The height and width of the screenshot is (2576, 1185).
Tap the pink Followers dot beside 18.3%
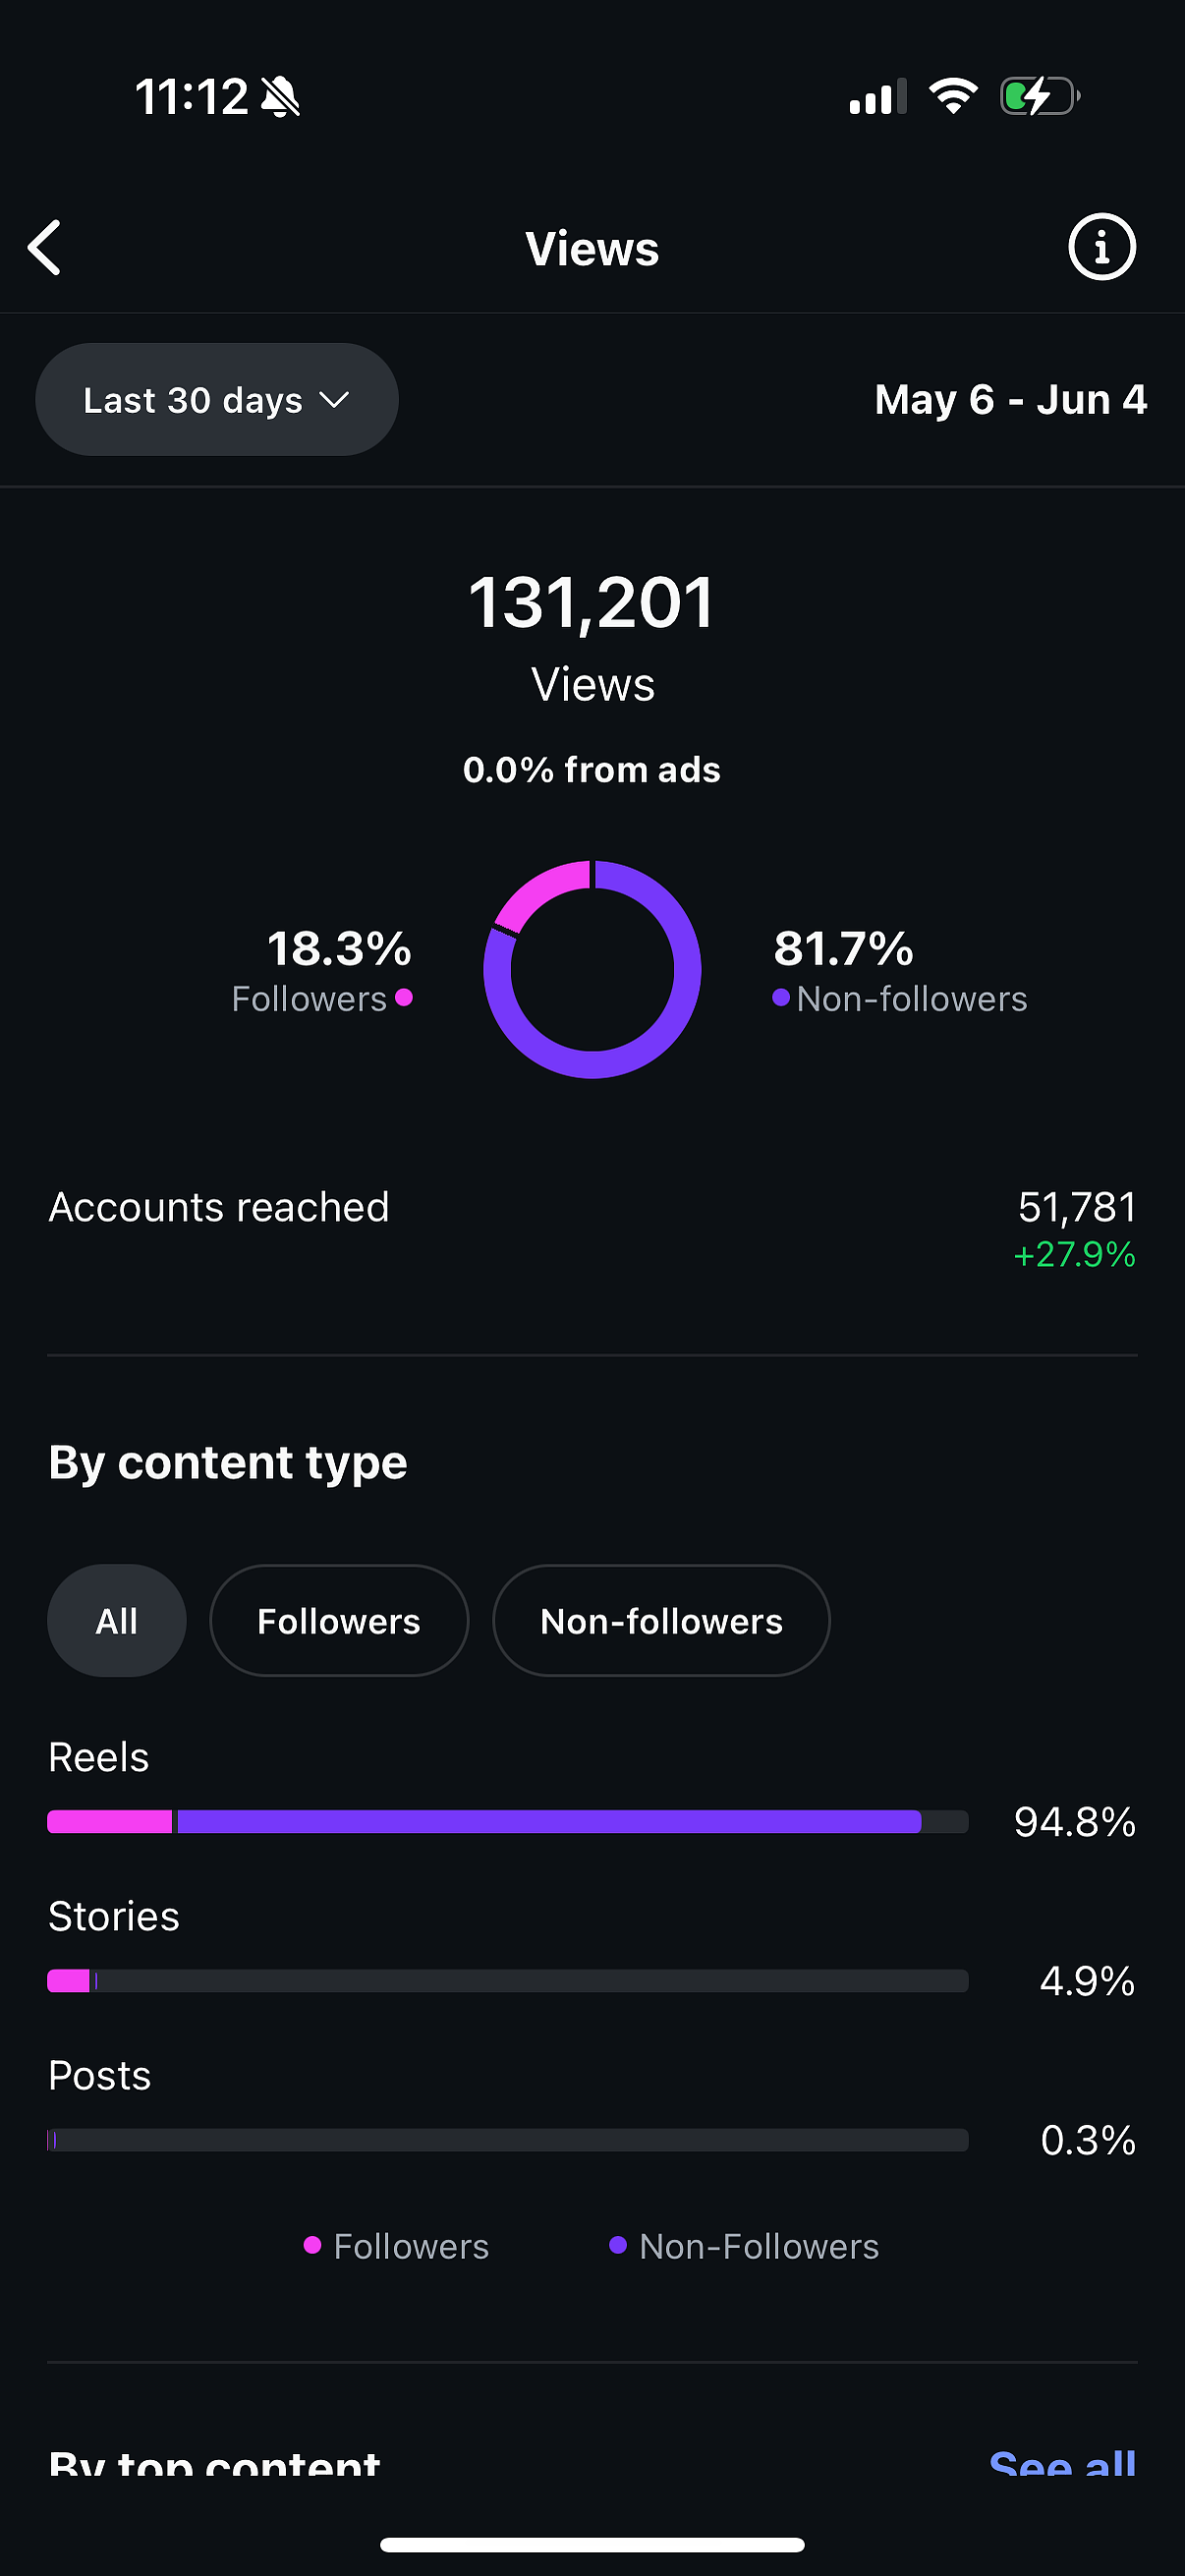[404, 997]
